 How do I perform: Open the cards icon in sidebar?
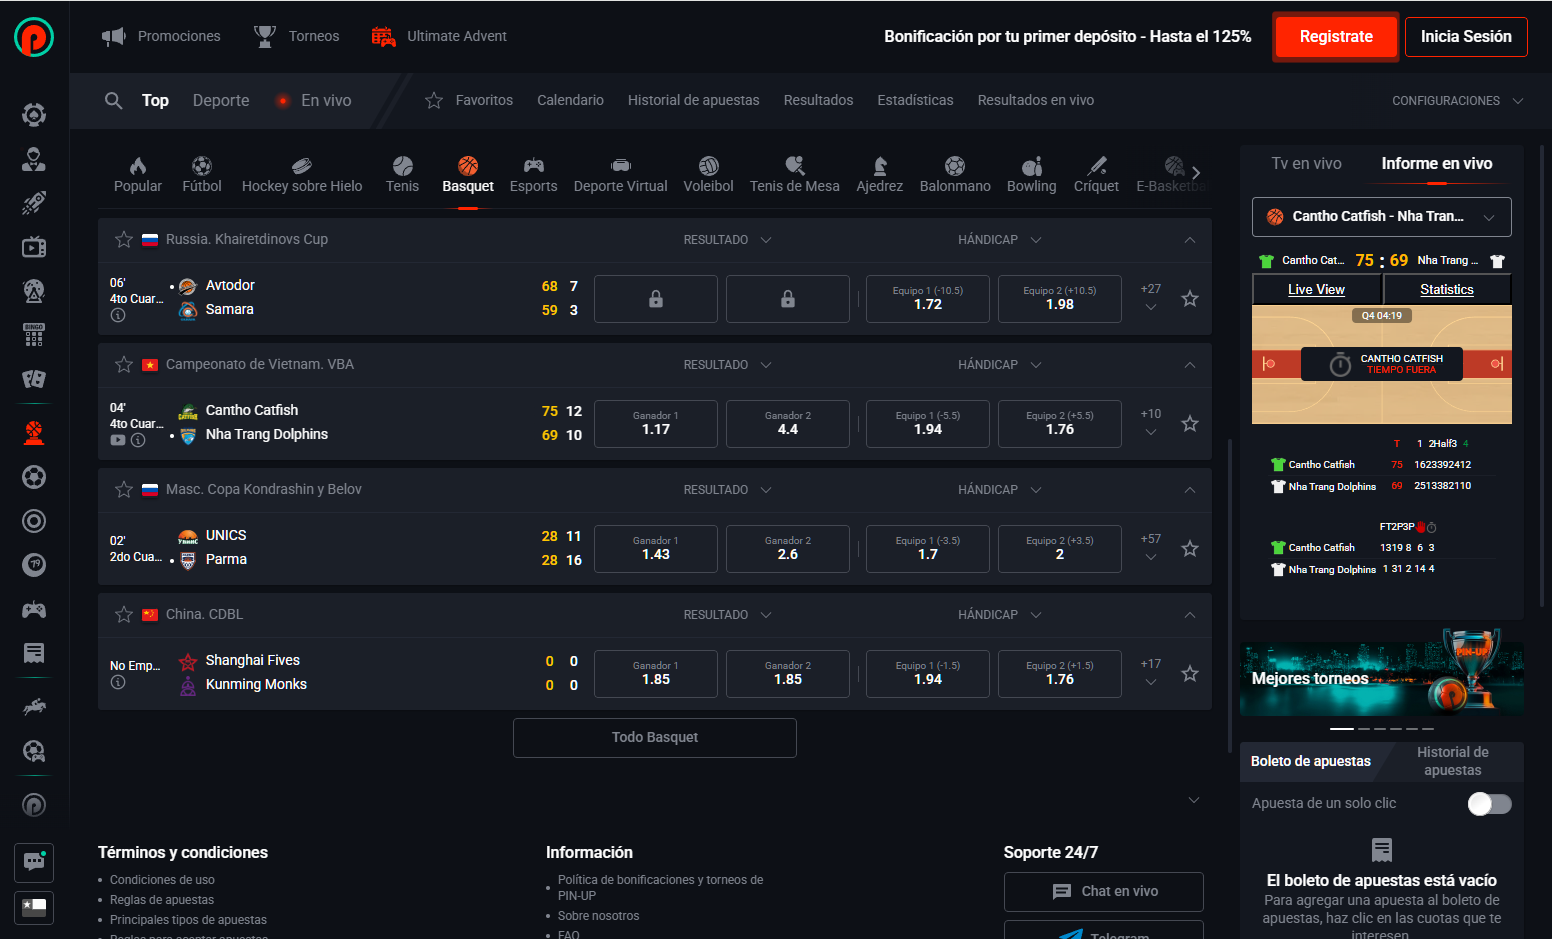(34, 379)
